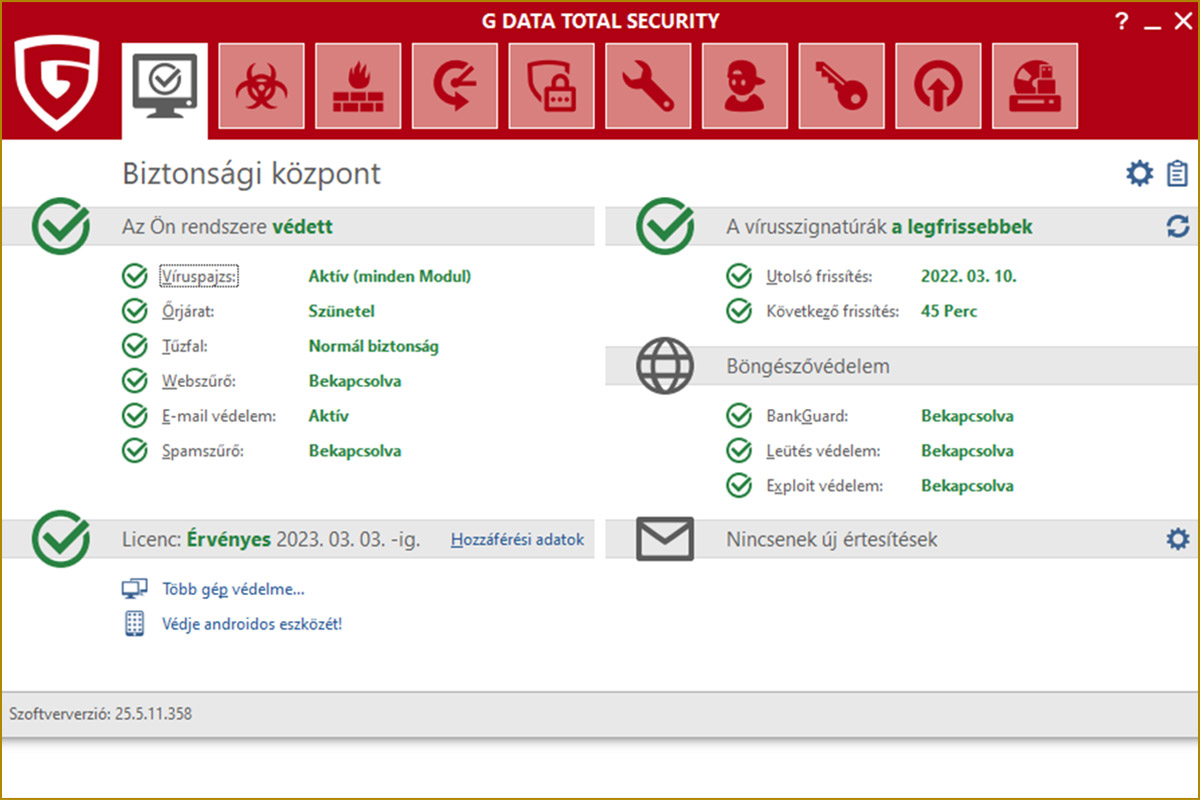
Task: Follow the Védje androidos eszközét! link
Action: coord(252,624)
